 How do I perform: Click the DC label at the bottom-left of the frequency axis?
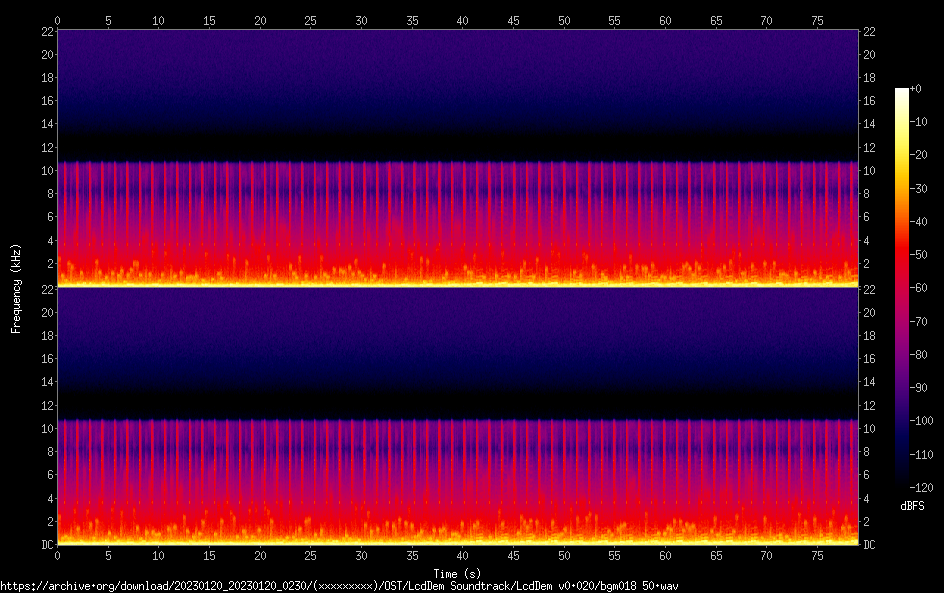pos(47,544)
